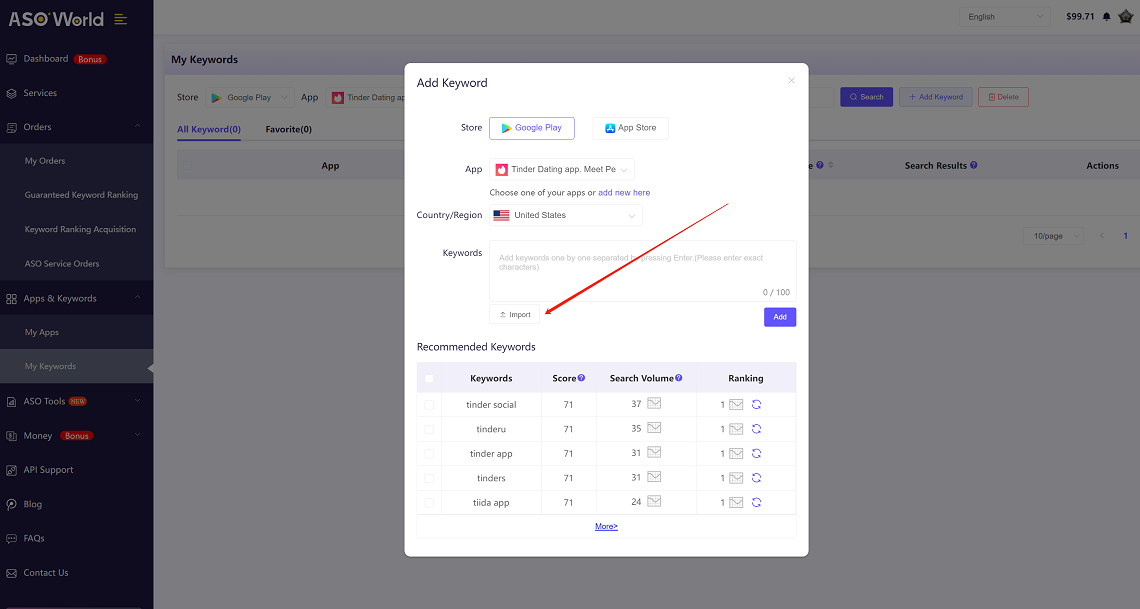Open the English language dropdown

(x=1005, y=17)
